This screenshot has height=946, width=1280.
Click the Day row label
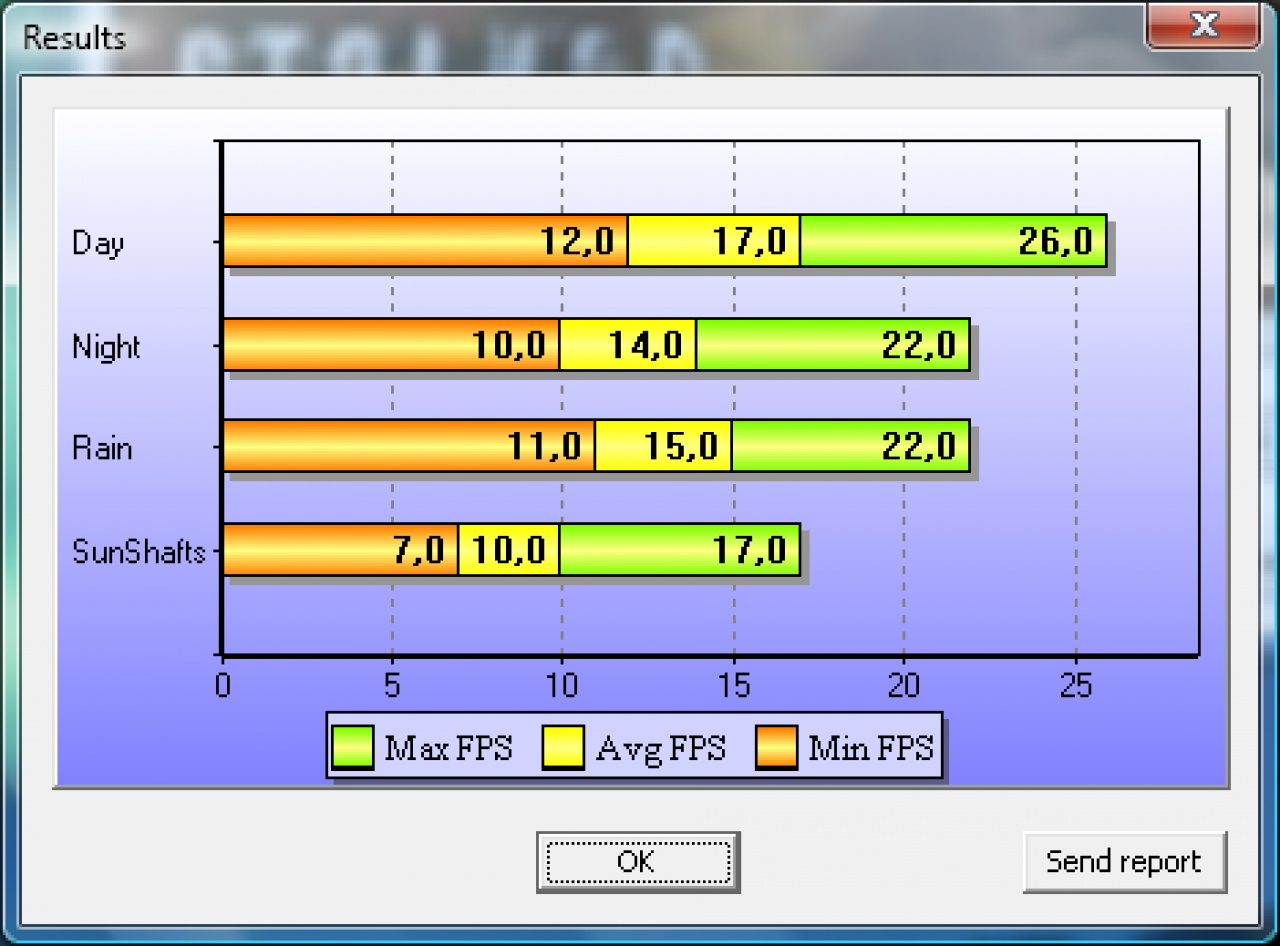click(x=98, y=243)
